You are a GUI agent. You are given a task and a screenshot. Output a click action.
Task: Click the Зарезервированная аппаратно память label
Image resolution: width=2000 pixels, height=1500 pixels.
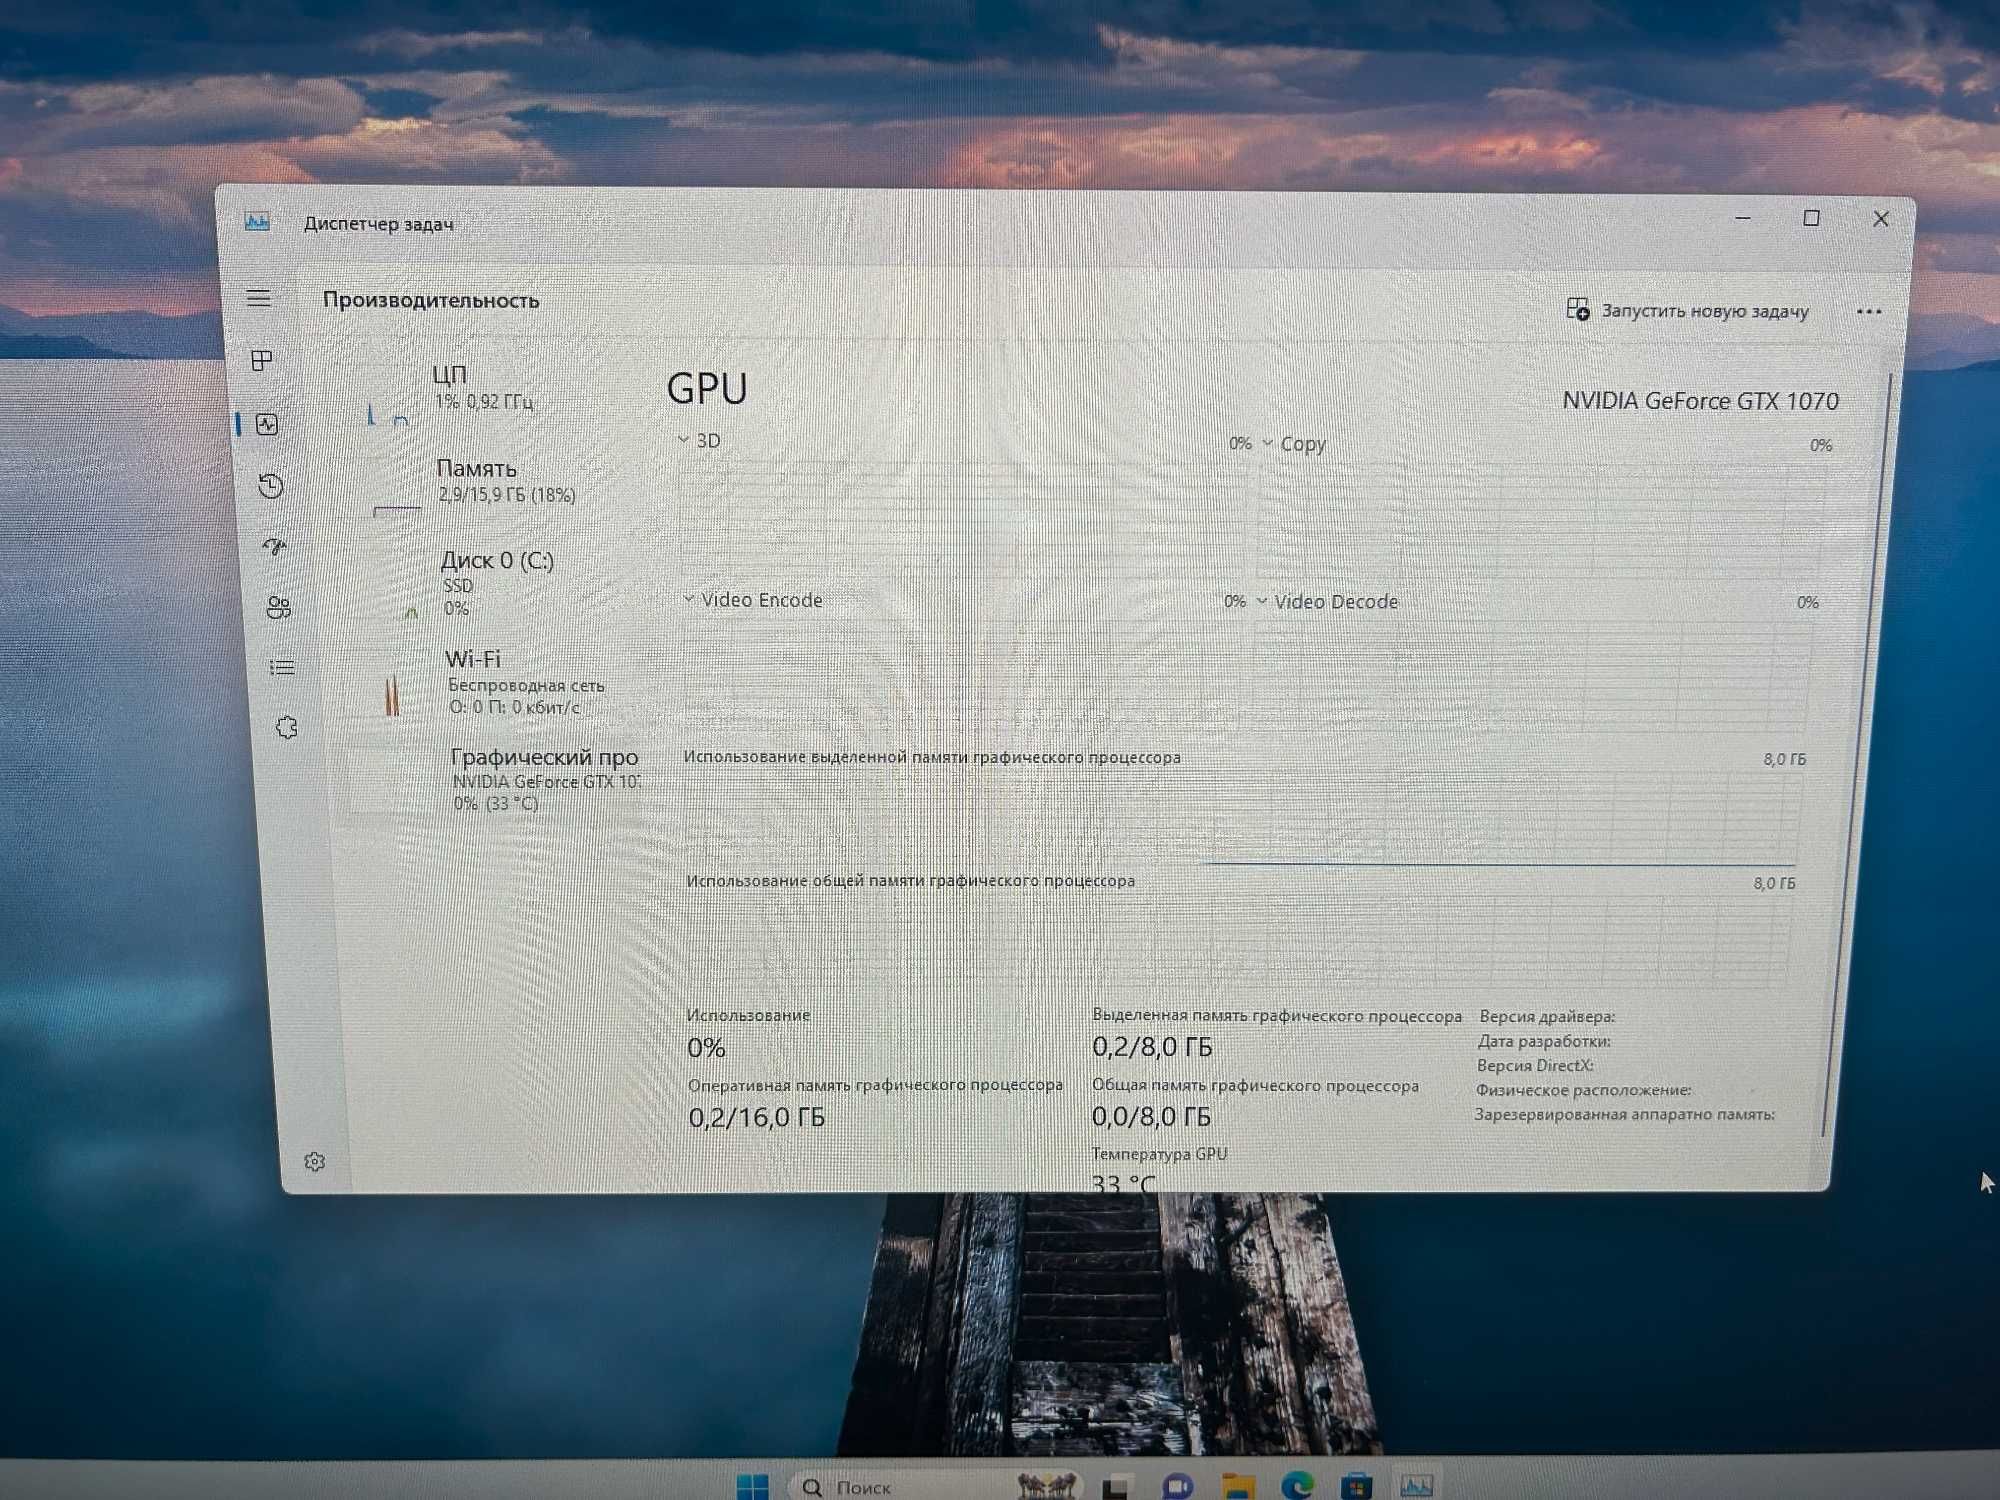[1624, 1114]
